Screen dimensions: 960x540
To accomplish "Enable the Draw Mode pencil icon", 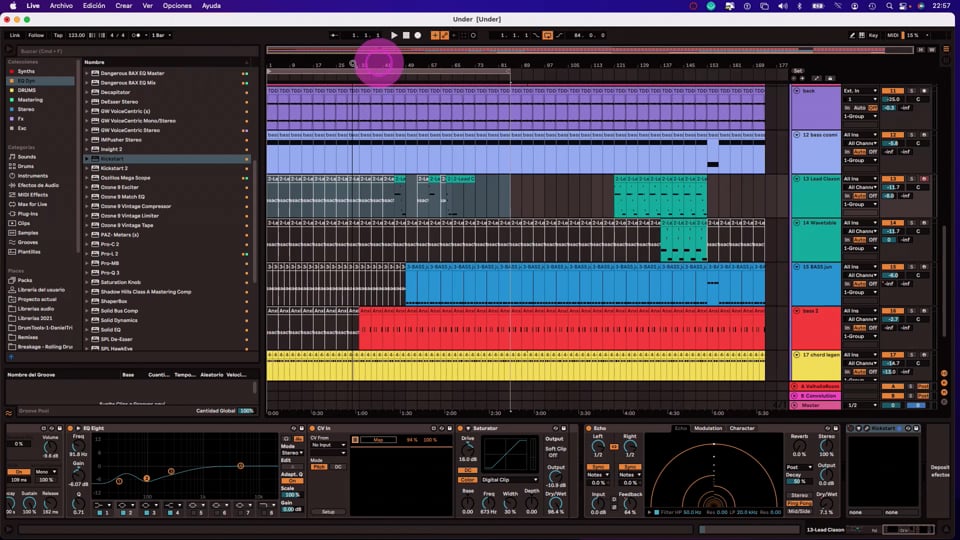I will 852,36.
